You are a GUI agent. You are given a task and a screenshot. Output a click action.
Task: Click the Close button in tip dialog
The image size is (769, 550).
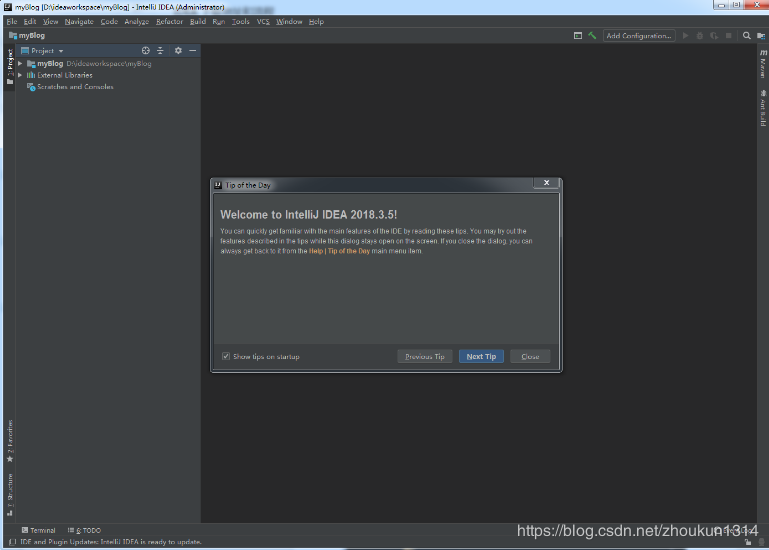pyautogui.click(x=530, y=357)
